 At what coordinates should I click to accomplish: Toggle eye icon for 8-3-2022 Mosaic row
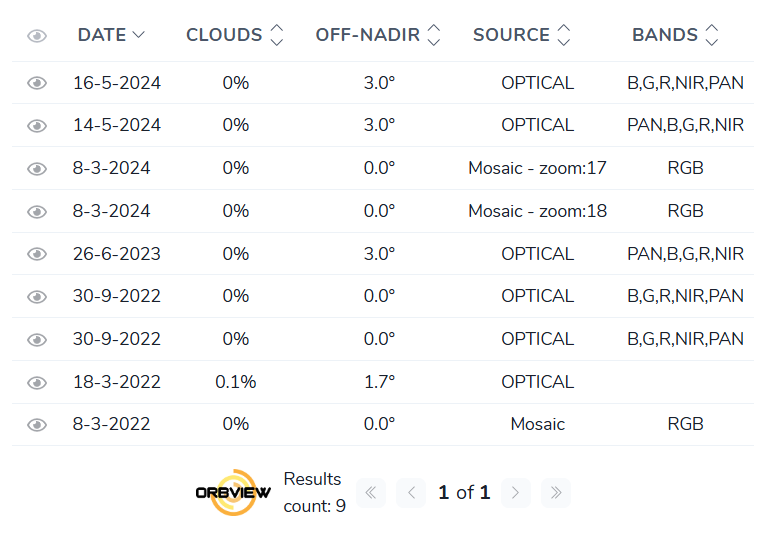pos(37,425)
